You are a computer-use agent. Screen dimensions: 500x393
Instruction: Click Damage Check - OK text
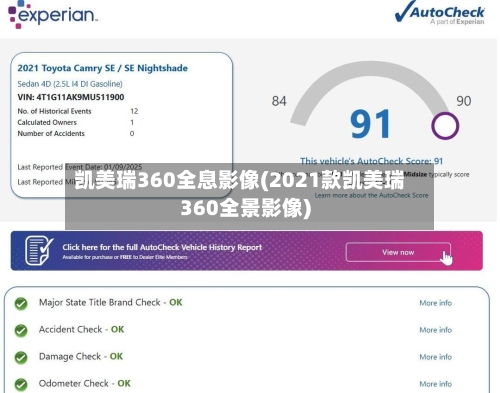[x=81, y=356]
